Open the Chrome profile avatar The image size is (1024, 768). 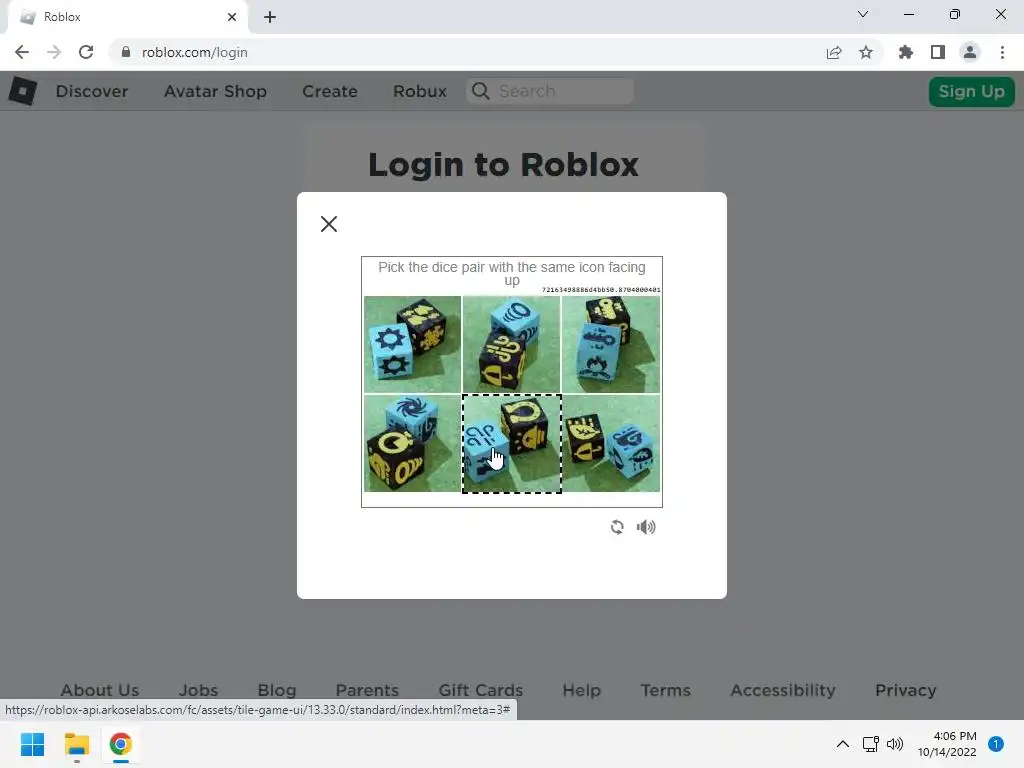(x=970, y=52)
